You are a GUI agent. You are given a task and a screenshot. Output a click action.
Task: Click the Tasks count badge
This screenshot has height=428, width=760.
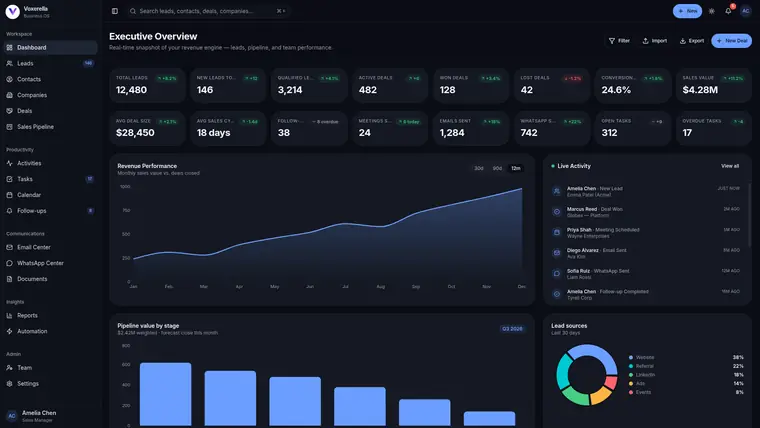[90, 179]
